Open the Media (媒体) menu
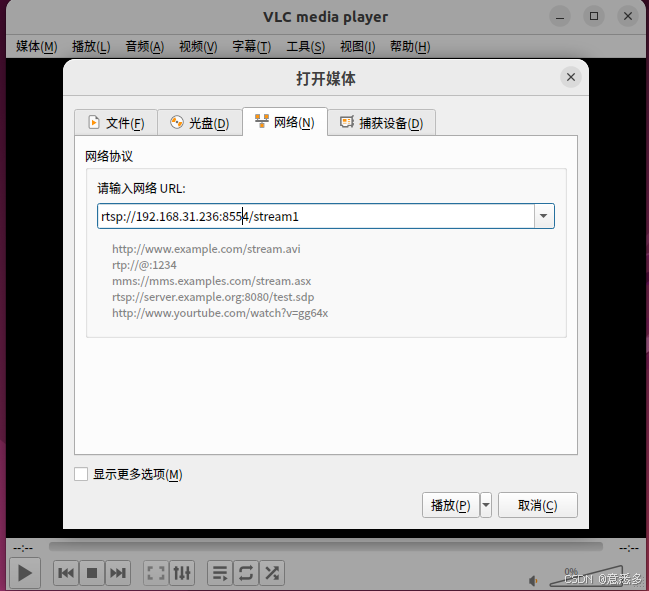649x591 pixels. [x=36, y=46]
